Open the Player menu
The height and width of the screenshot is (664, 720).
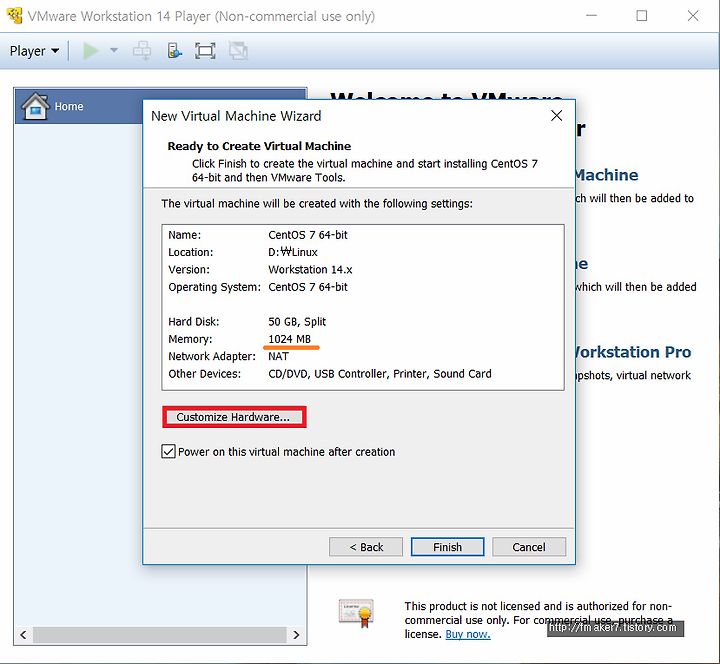pyautogui.click(x=34, y=51)
